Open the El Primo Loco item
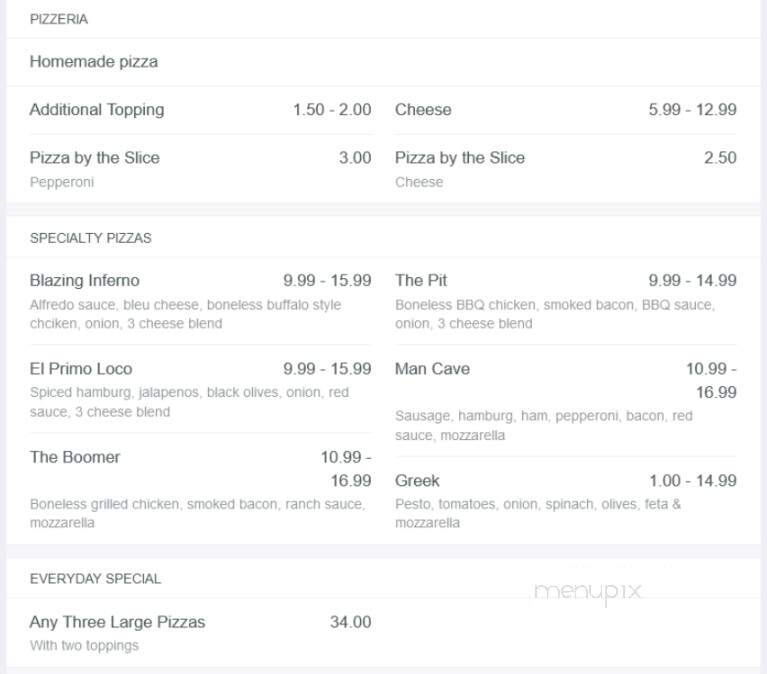The image size is (767, 674). (x=201, y=390)
